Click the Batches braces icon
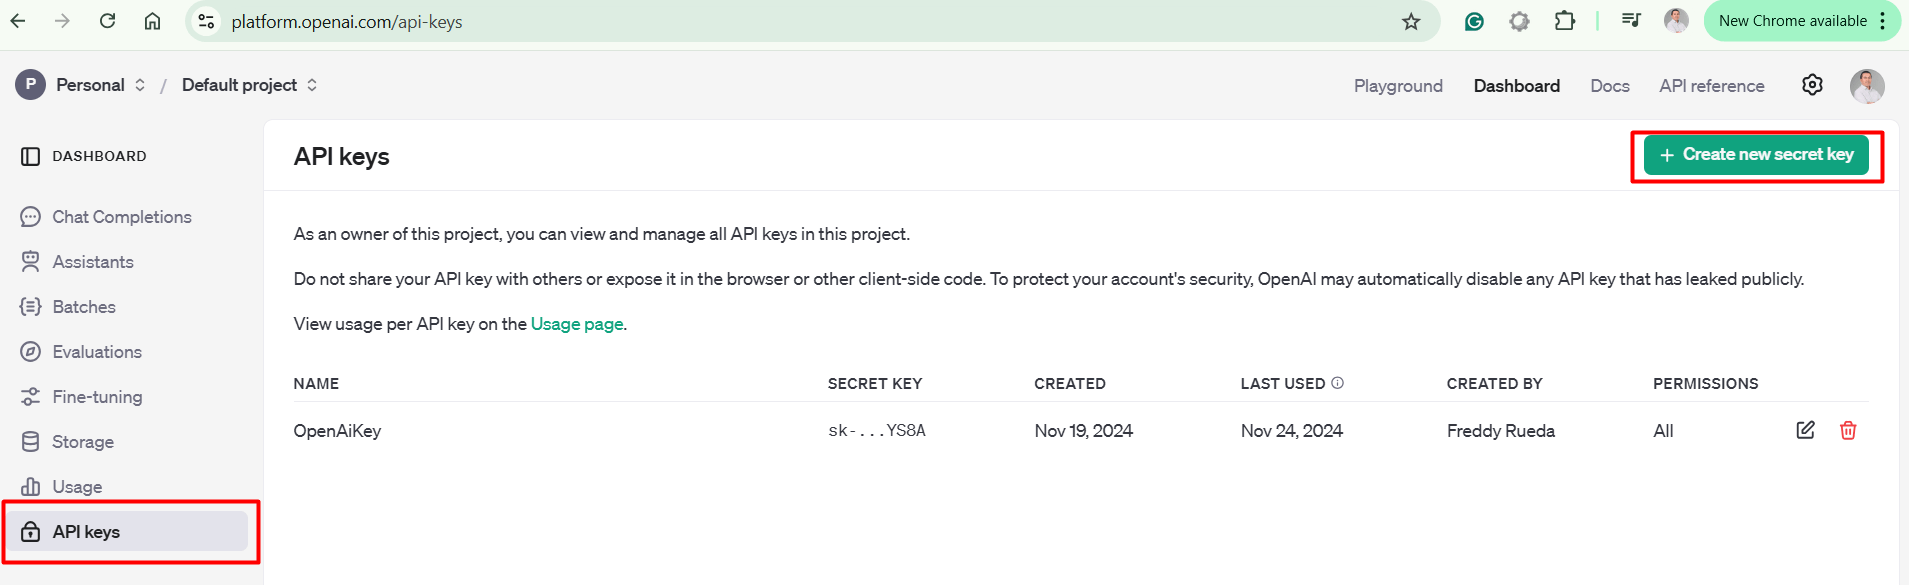 [x=31, y=307]
